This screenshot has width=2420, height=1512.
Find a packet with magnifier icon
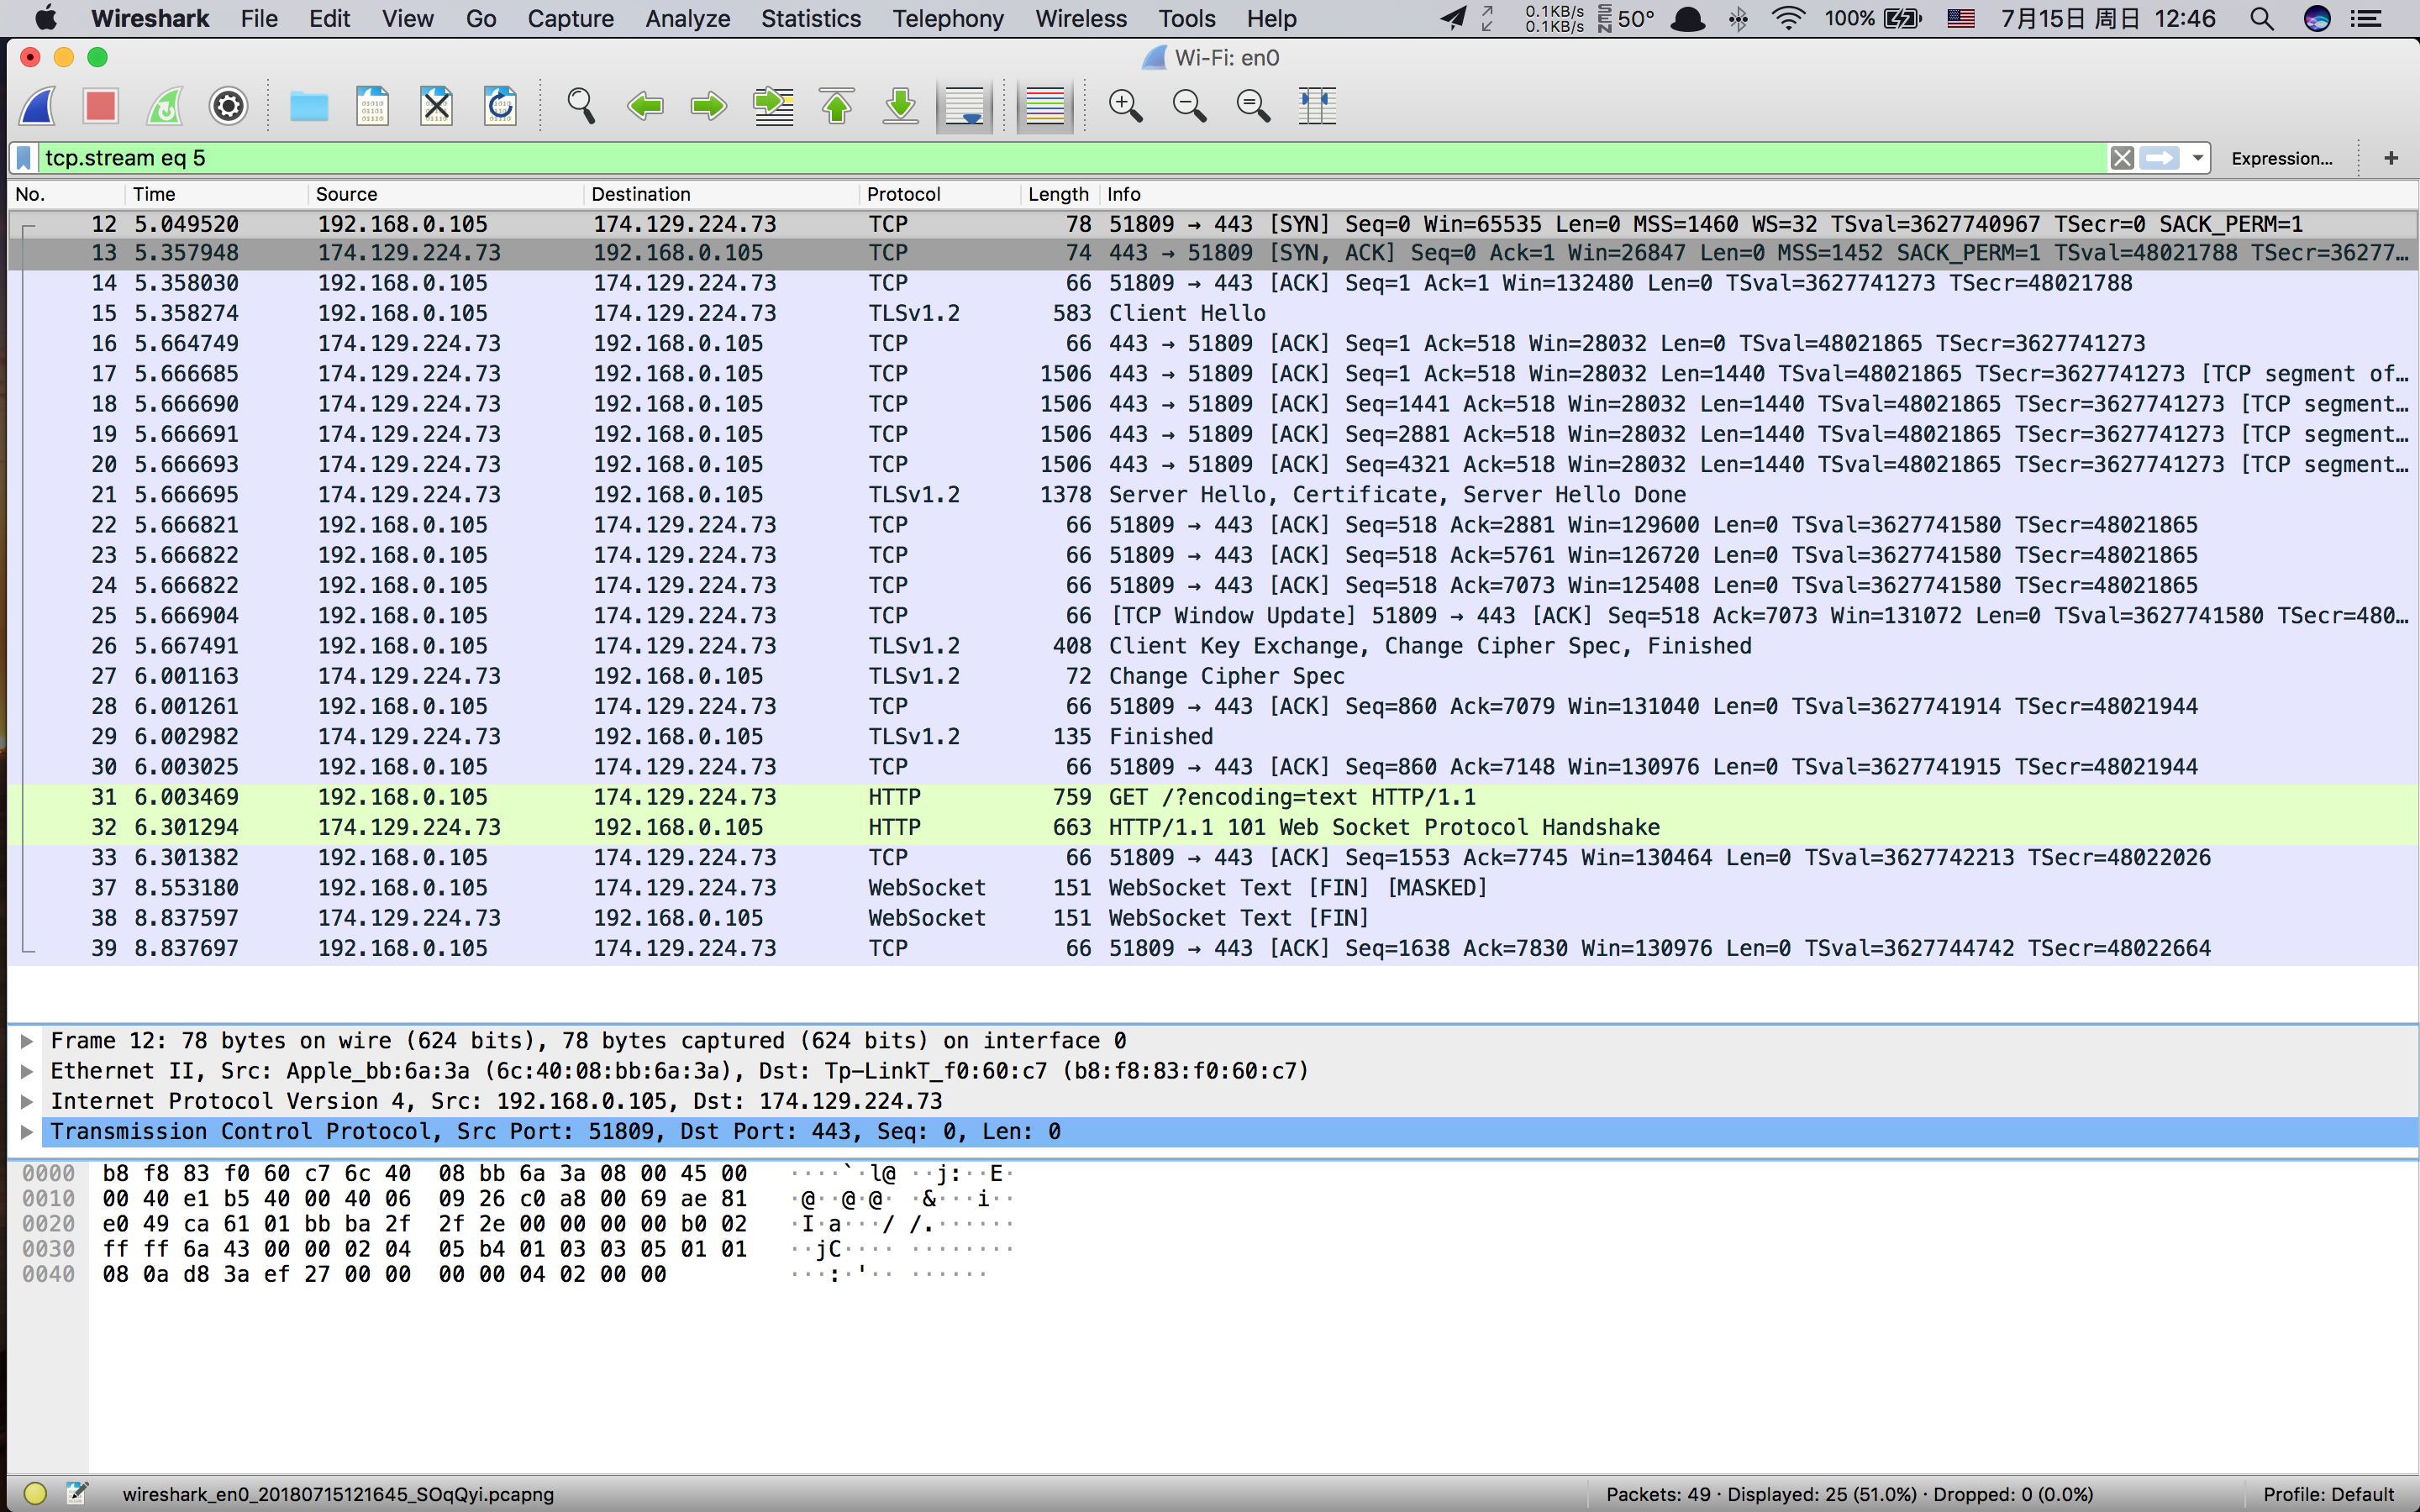tap(581, 106)
